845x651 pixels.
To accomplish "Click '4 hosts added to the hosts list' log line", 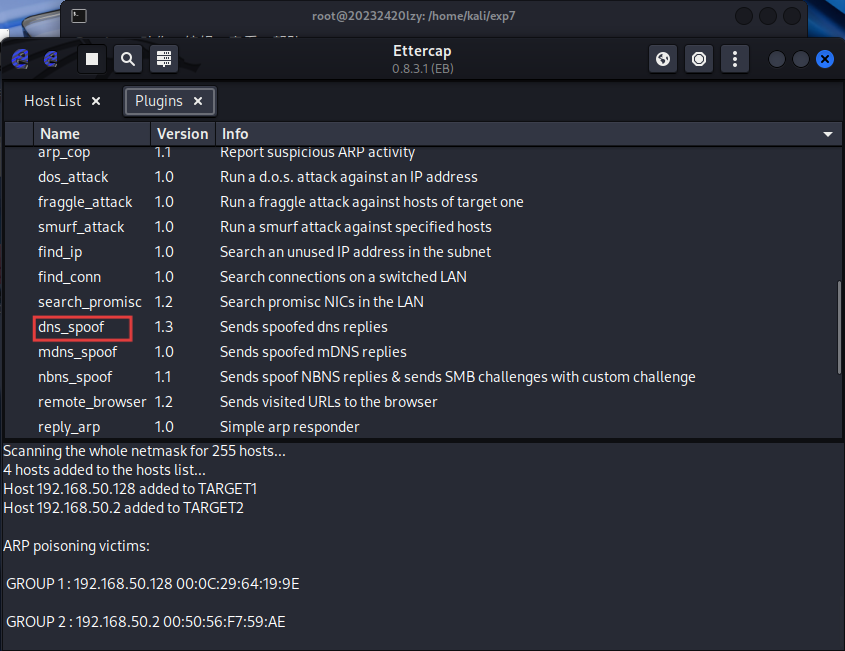I will [105, 470].
